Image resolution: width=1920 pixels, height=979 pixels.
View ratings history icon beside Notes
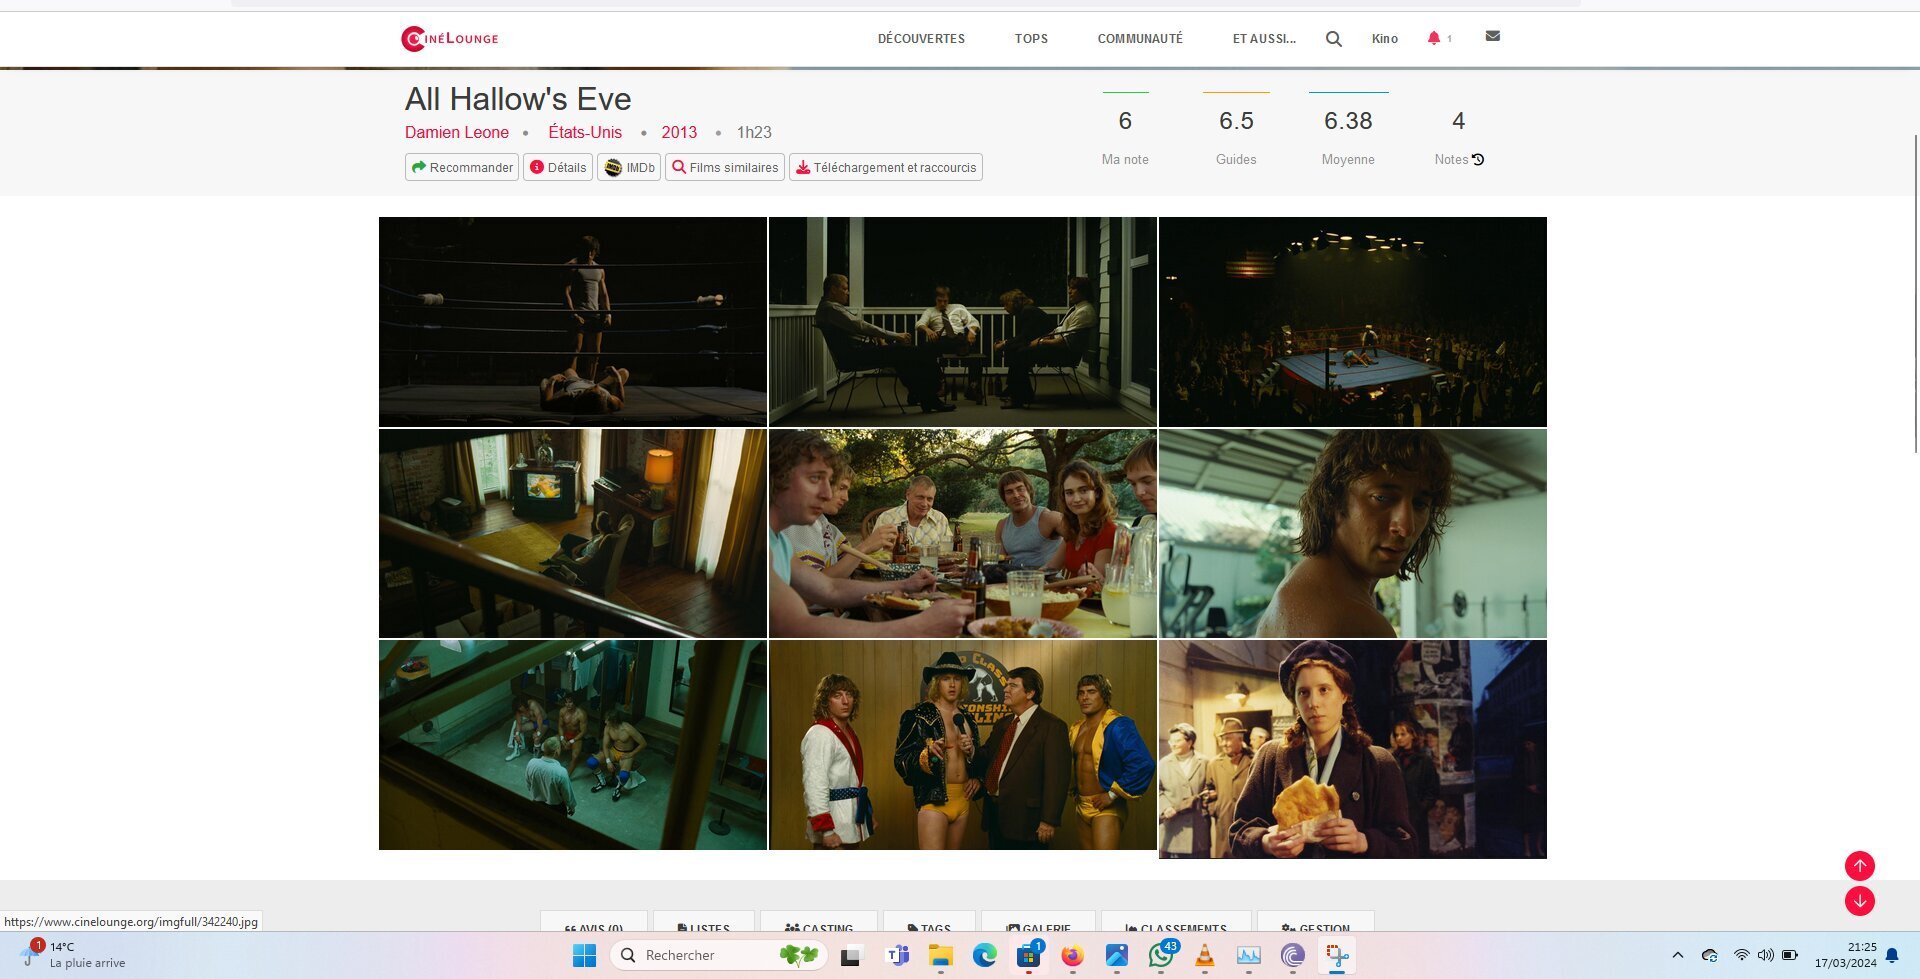tap(1478, 160)
